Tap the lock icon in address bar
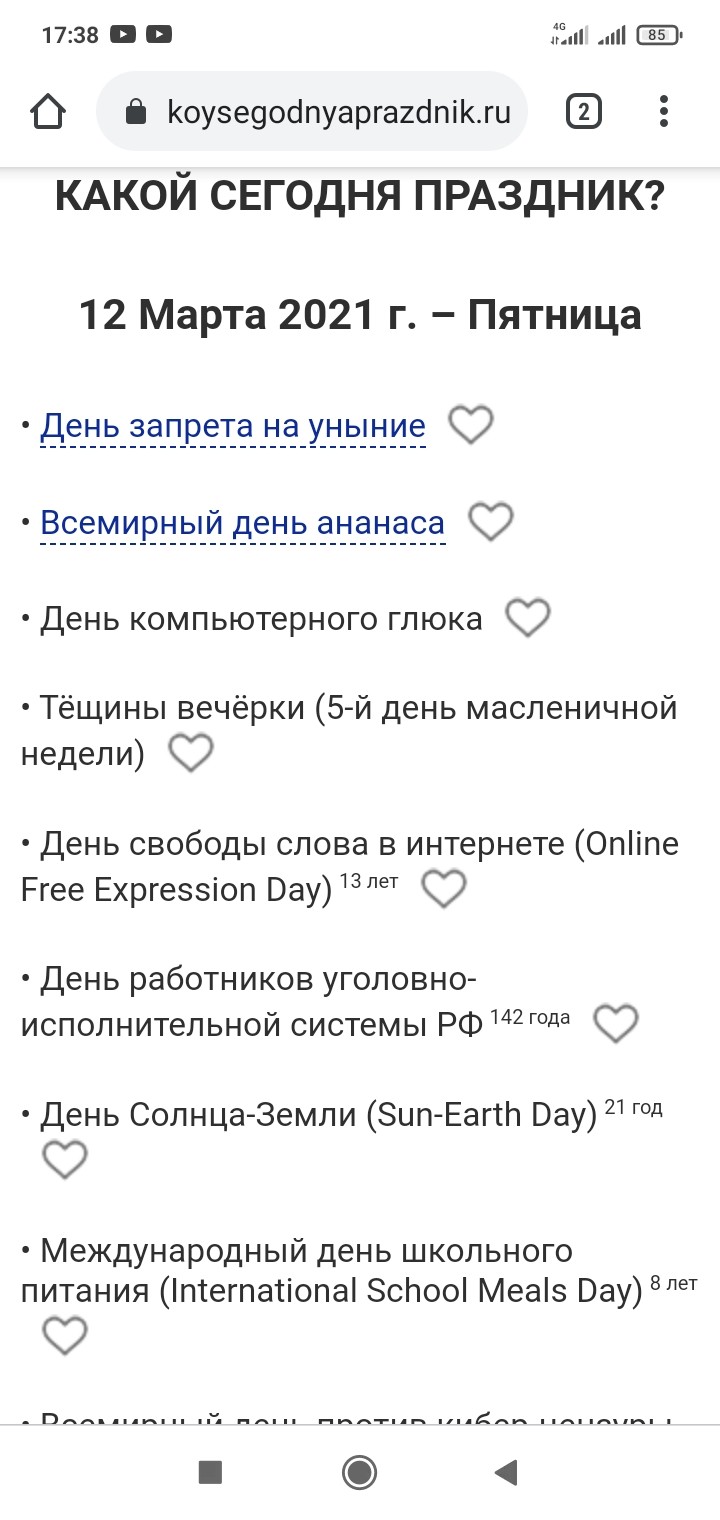This screenshot has height=1520, width=720. point(136,112)
